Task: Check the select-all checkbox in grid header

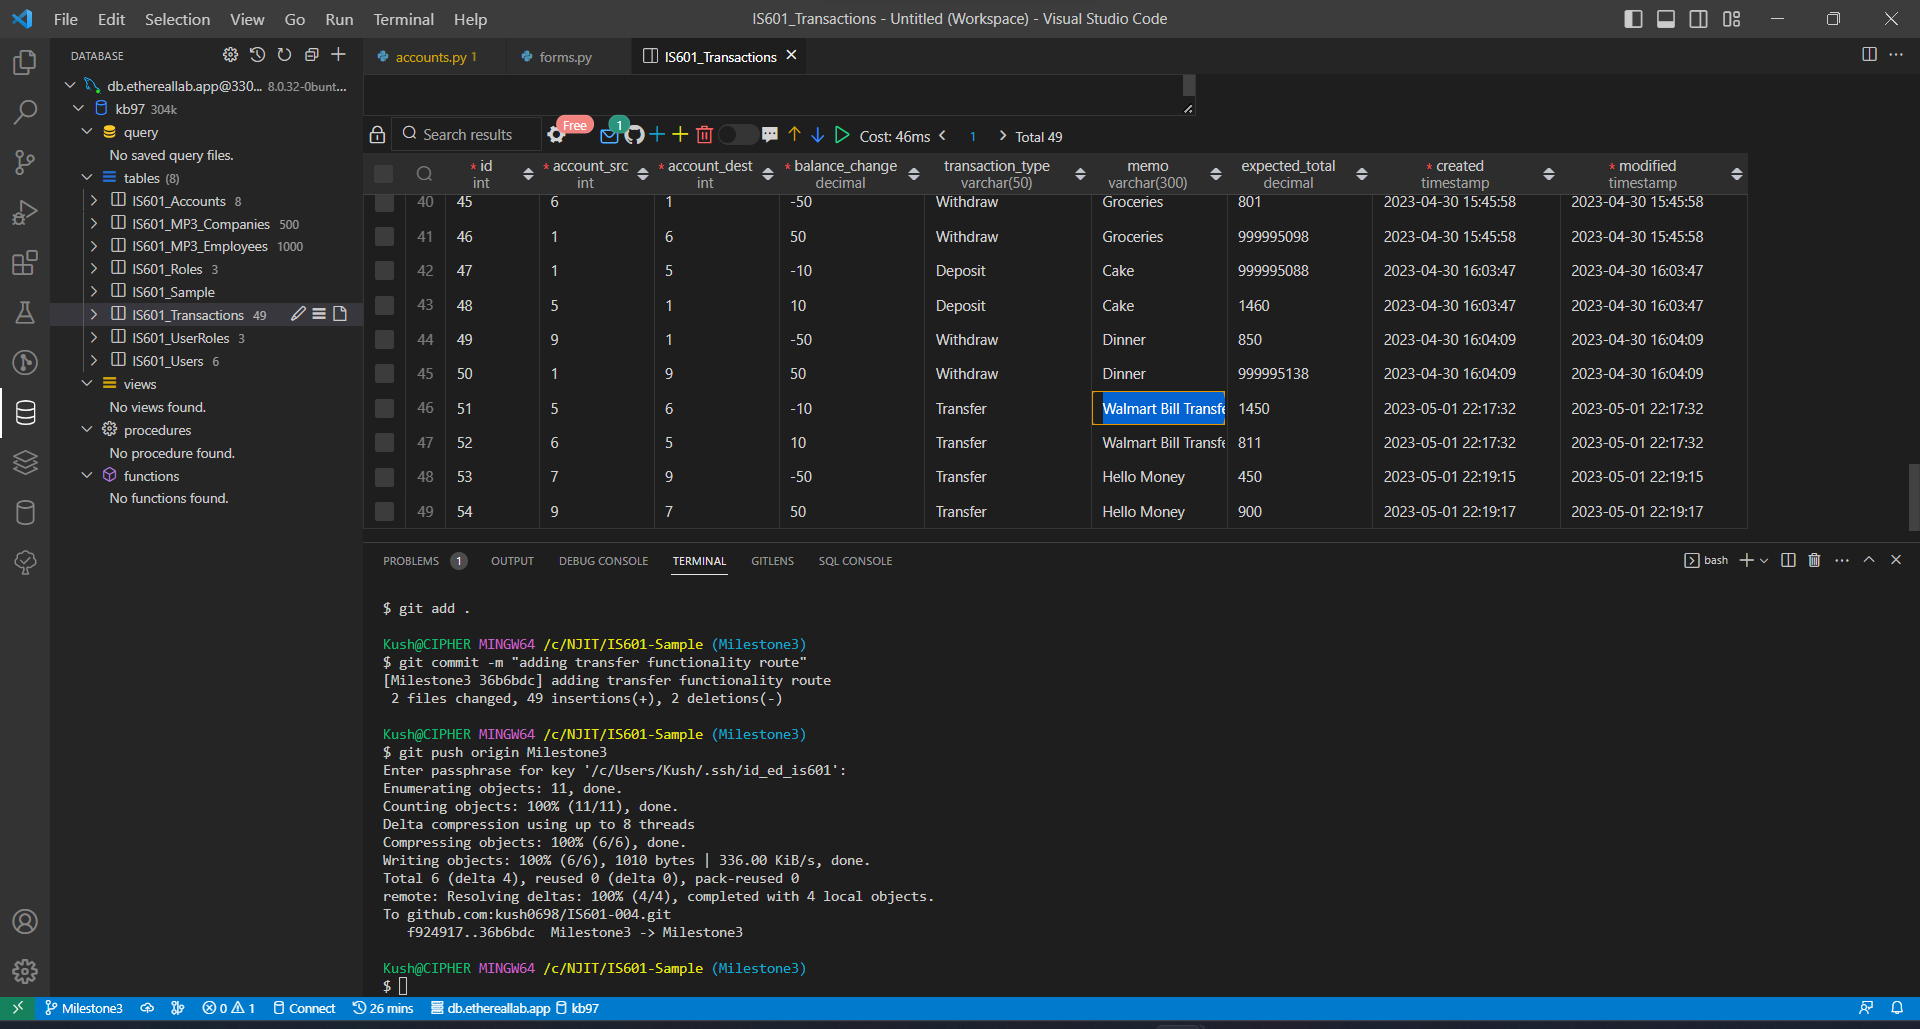Action: click(385, 172)
